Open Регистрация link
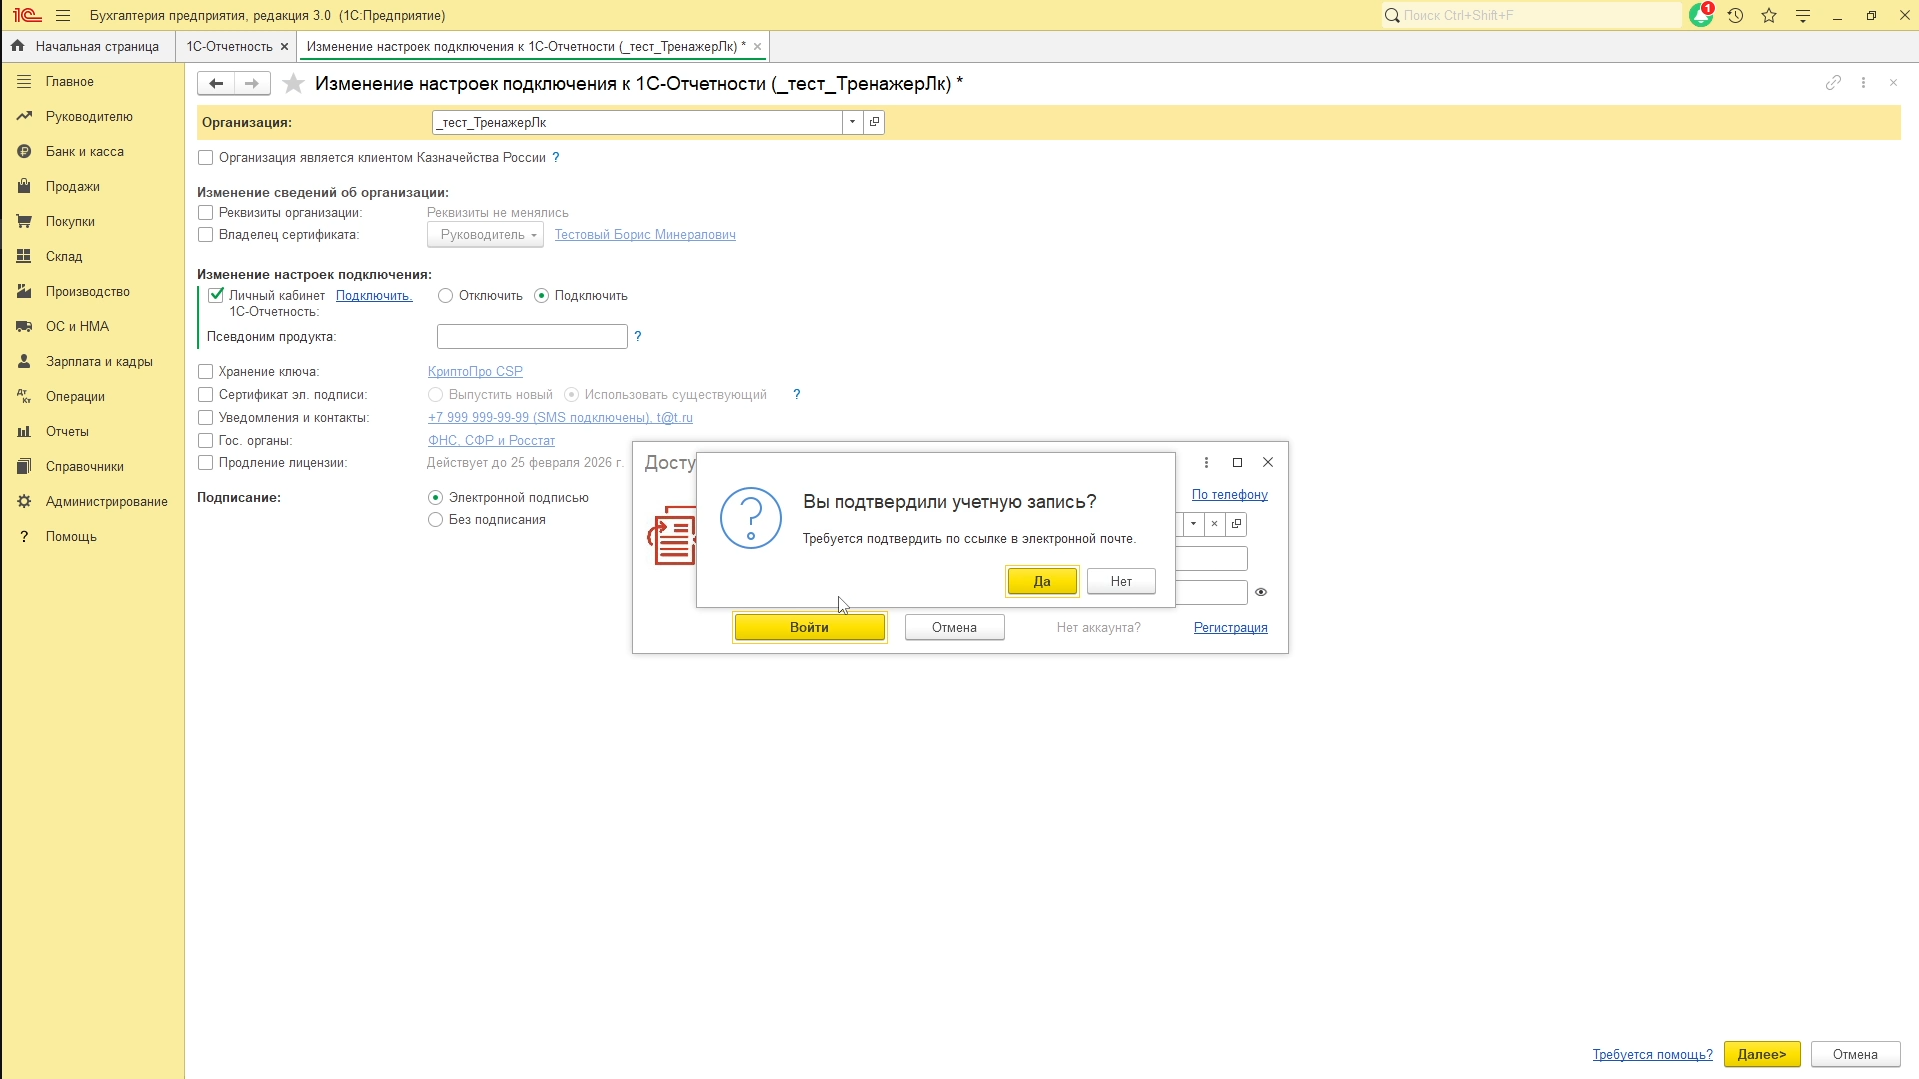1919x1079 pixels. click(1230, 627)
